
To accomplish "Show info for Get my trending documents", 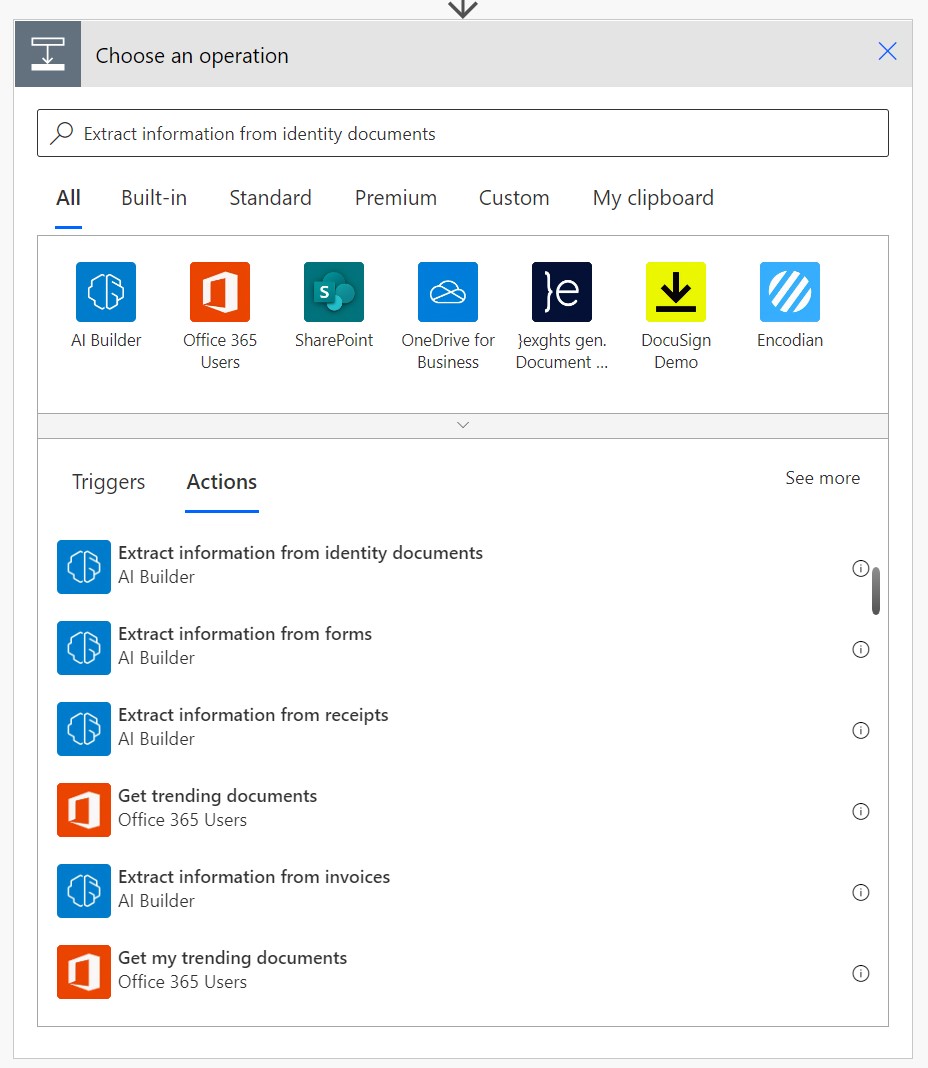I will (x=861, y=973).
